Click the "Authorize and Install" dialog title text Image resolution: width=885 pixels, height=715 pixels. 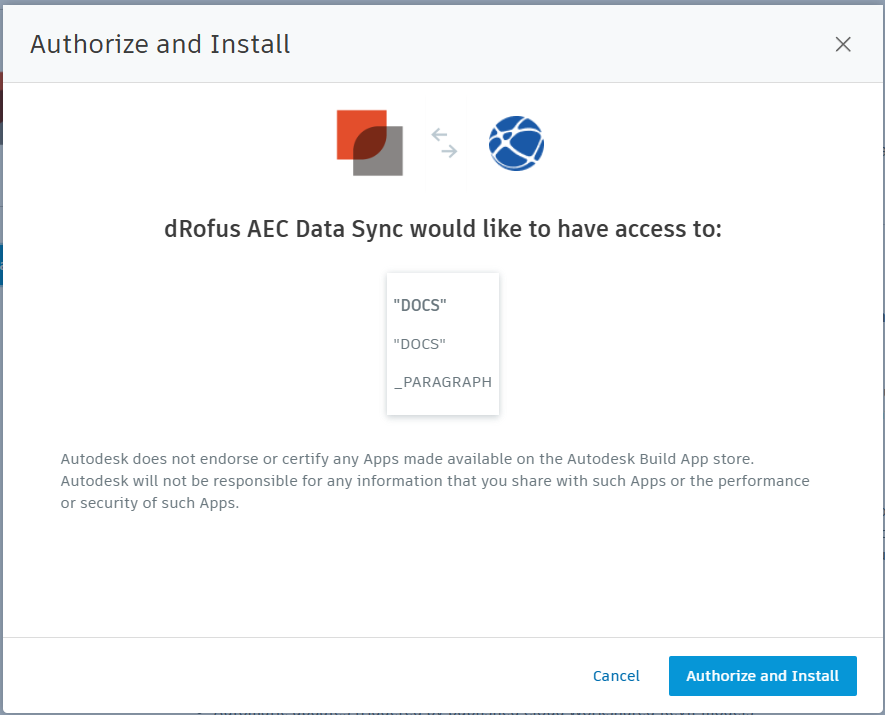point(160,45)
